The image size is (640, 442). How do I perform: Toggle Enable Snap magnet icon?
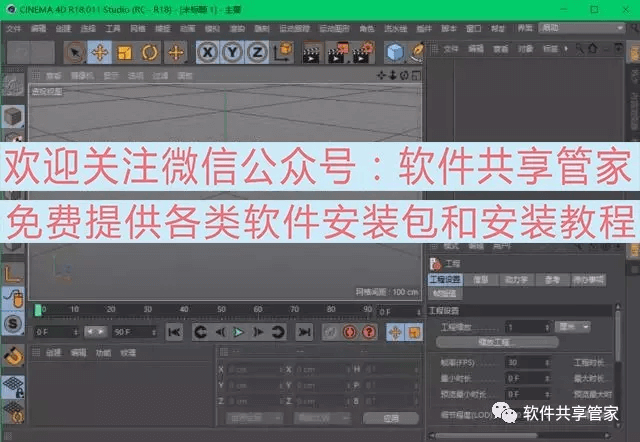click(x=13, y=356)
